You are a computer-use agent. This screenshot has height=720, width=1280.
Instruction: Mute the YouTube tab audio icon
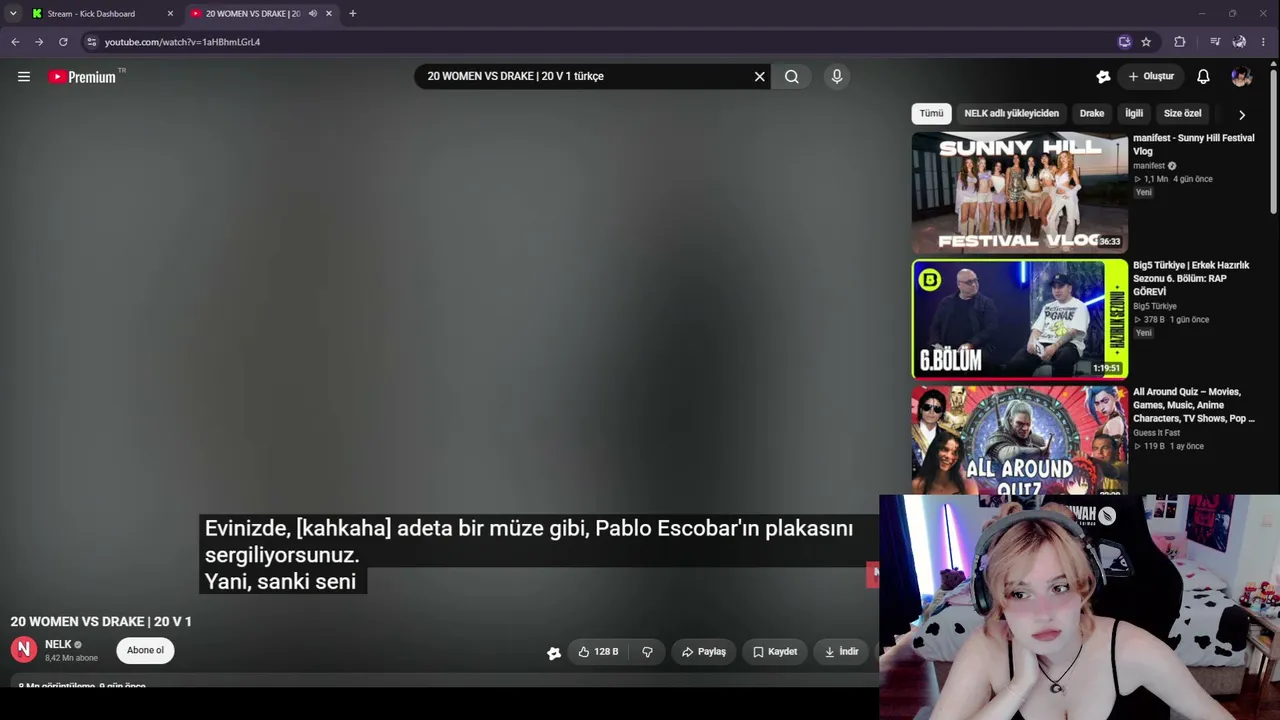312,14
